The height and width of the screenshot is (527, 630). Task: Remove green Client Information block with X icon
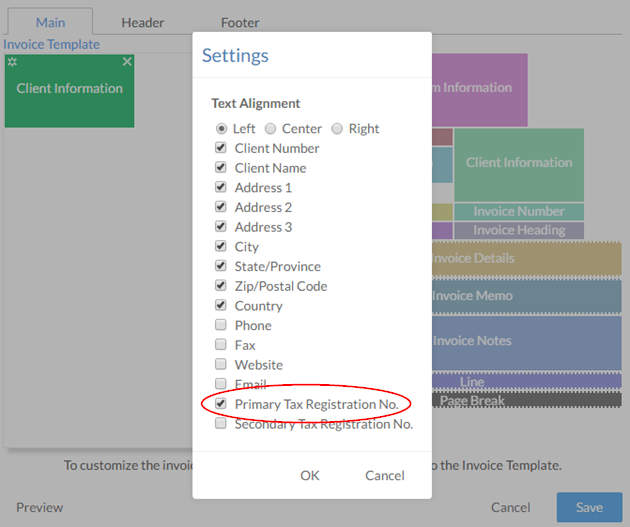click(127, 62)
